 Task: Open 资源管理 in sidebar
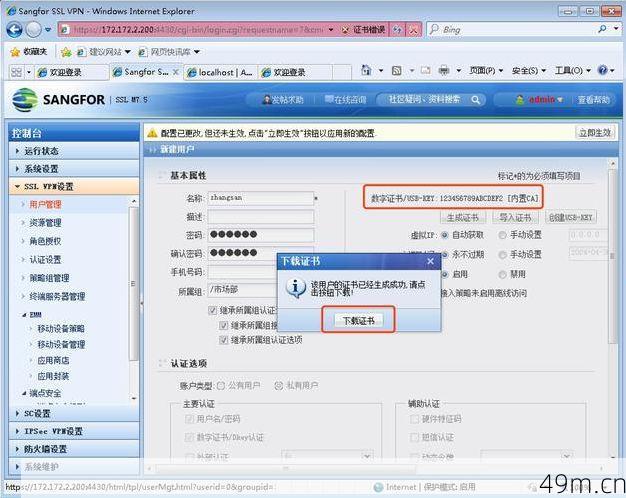(x=45, y=223)
